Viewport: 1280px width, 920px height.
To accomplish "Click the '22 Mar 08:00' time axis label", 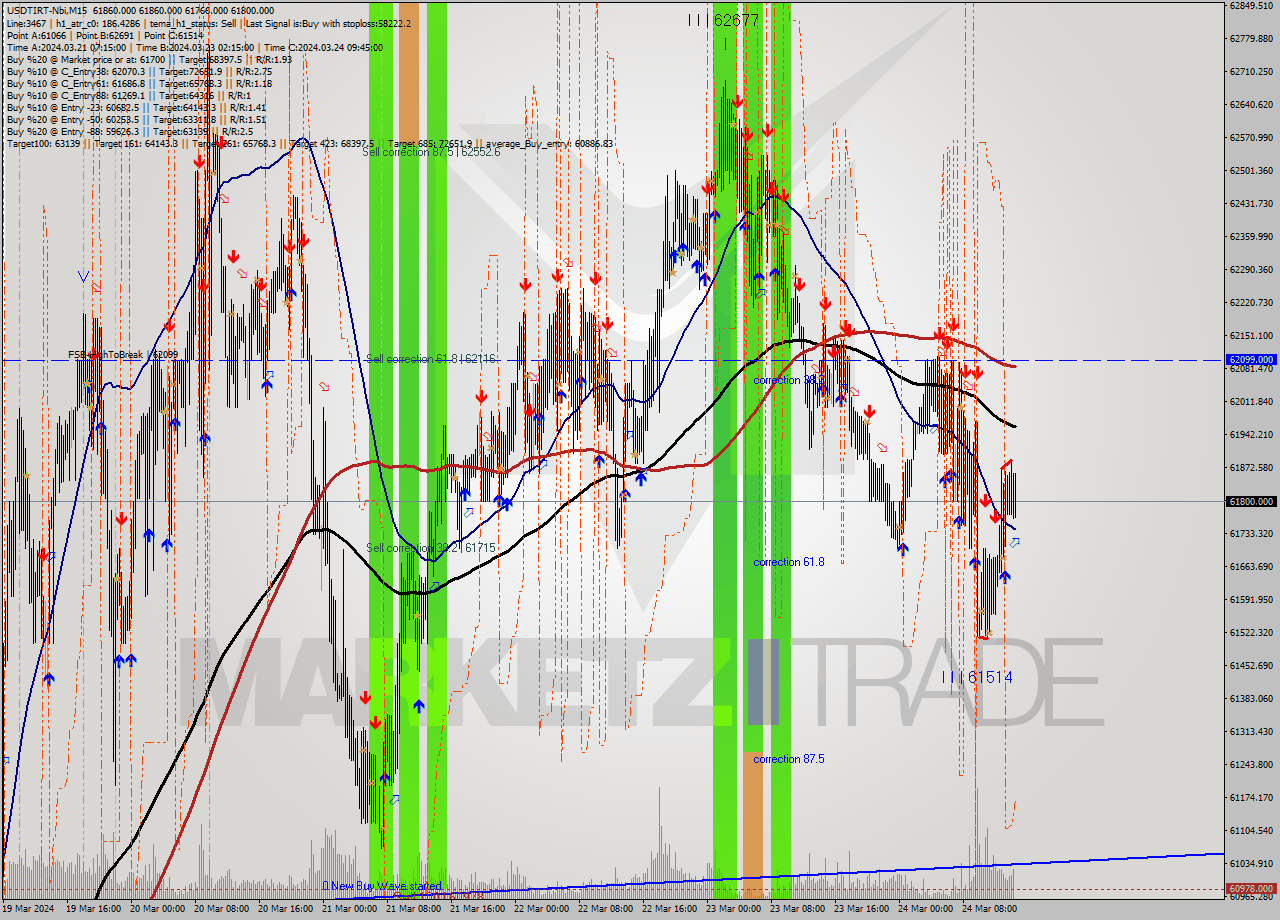I will point(607,909).
